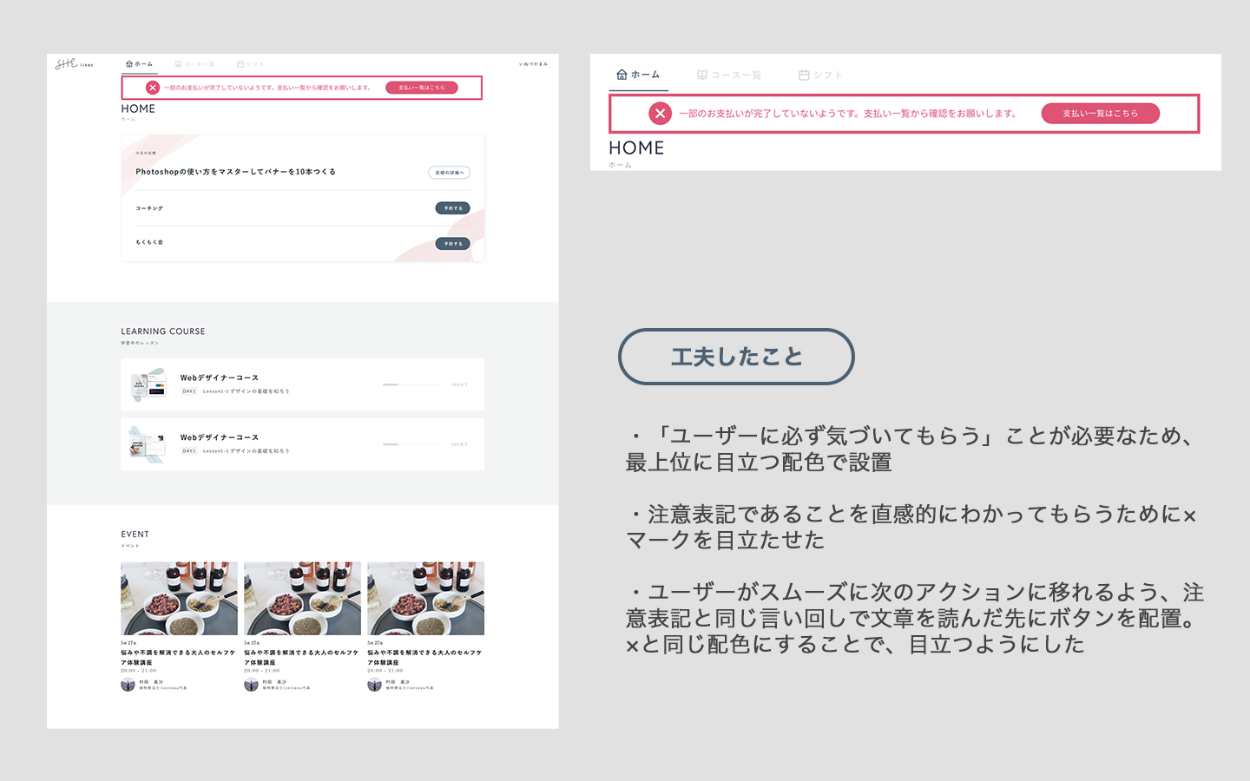Viewport: 1250px width, 781px height.
Task: Select シフト in the full-page mockup nav
Action: pos(250,64)
